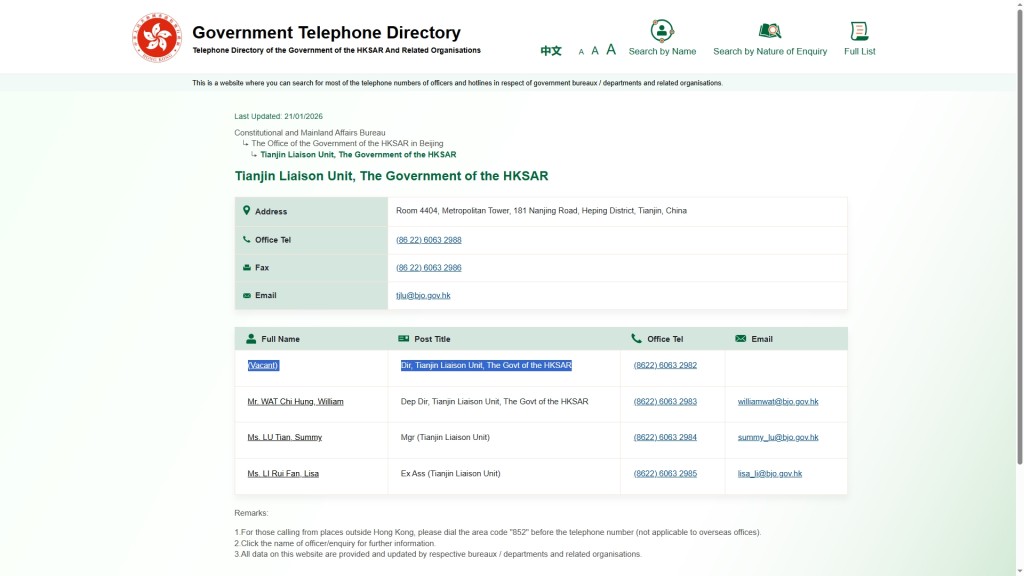Click office telephone (86 22) 6063 2988

(x=428, y=240)
